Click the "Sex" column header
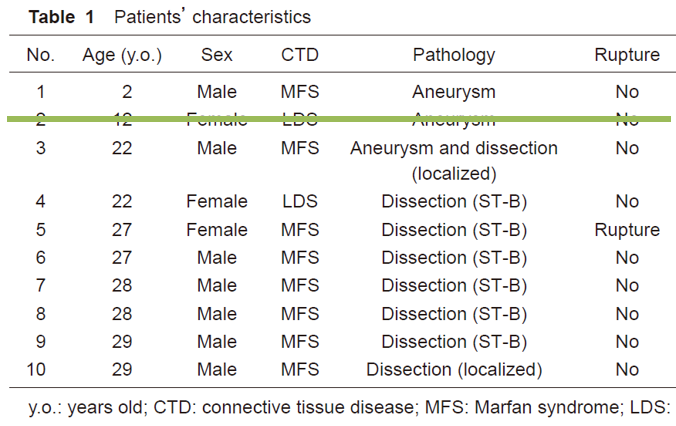 [217, 55]
